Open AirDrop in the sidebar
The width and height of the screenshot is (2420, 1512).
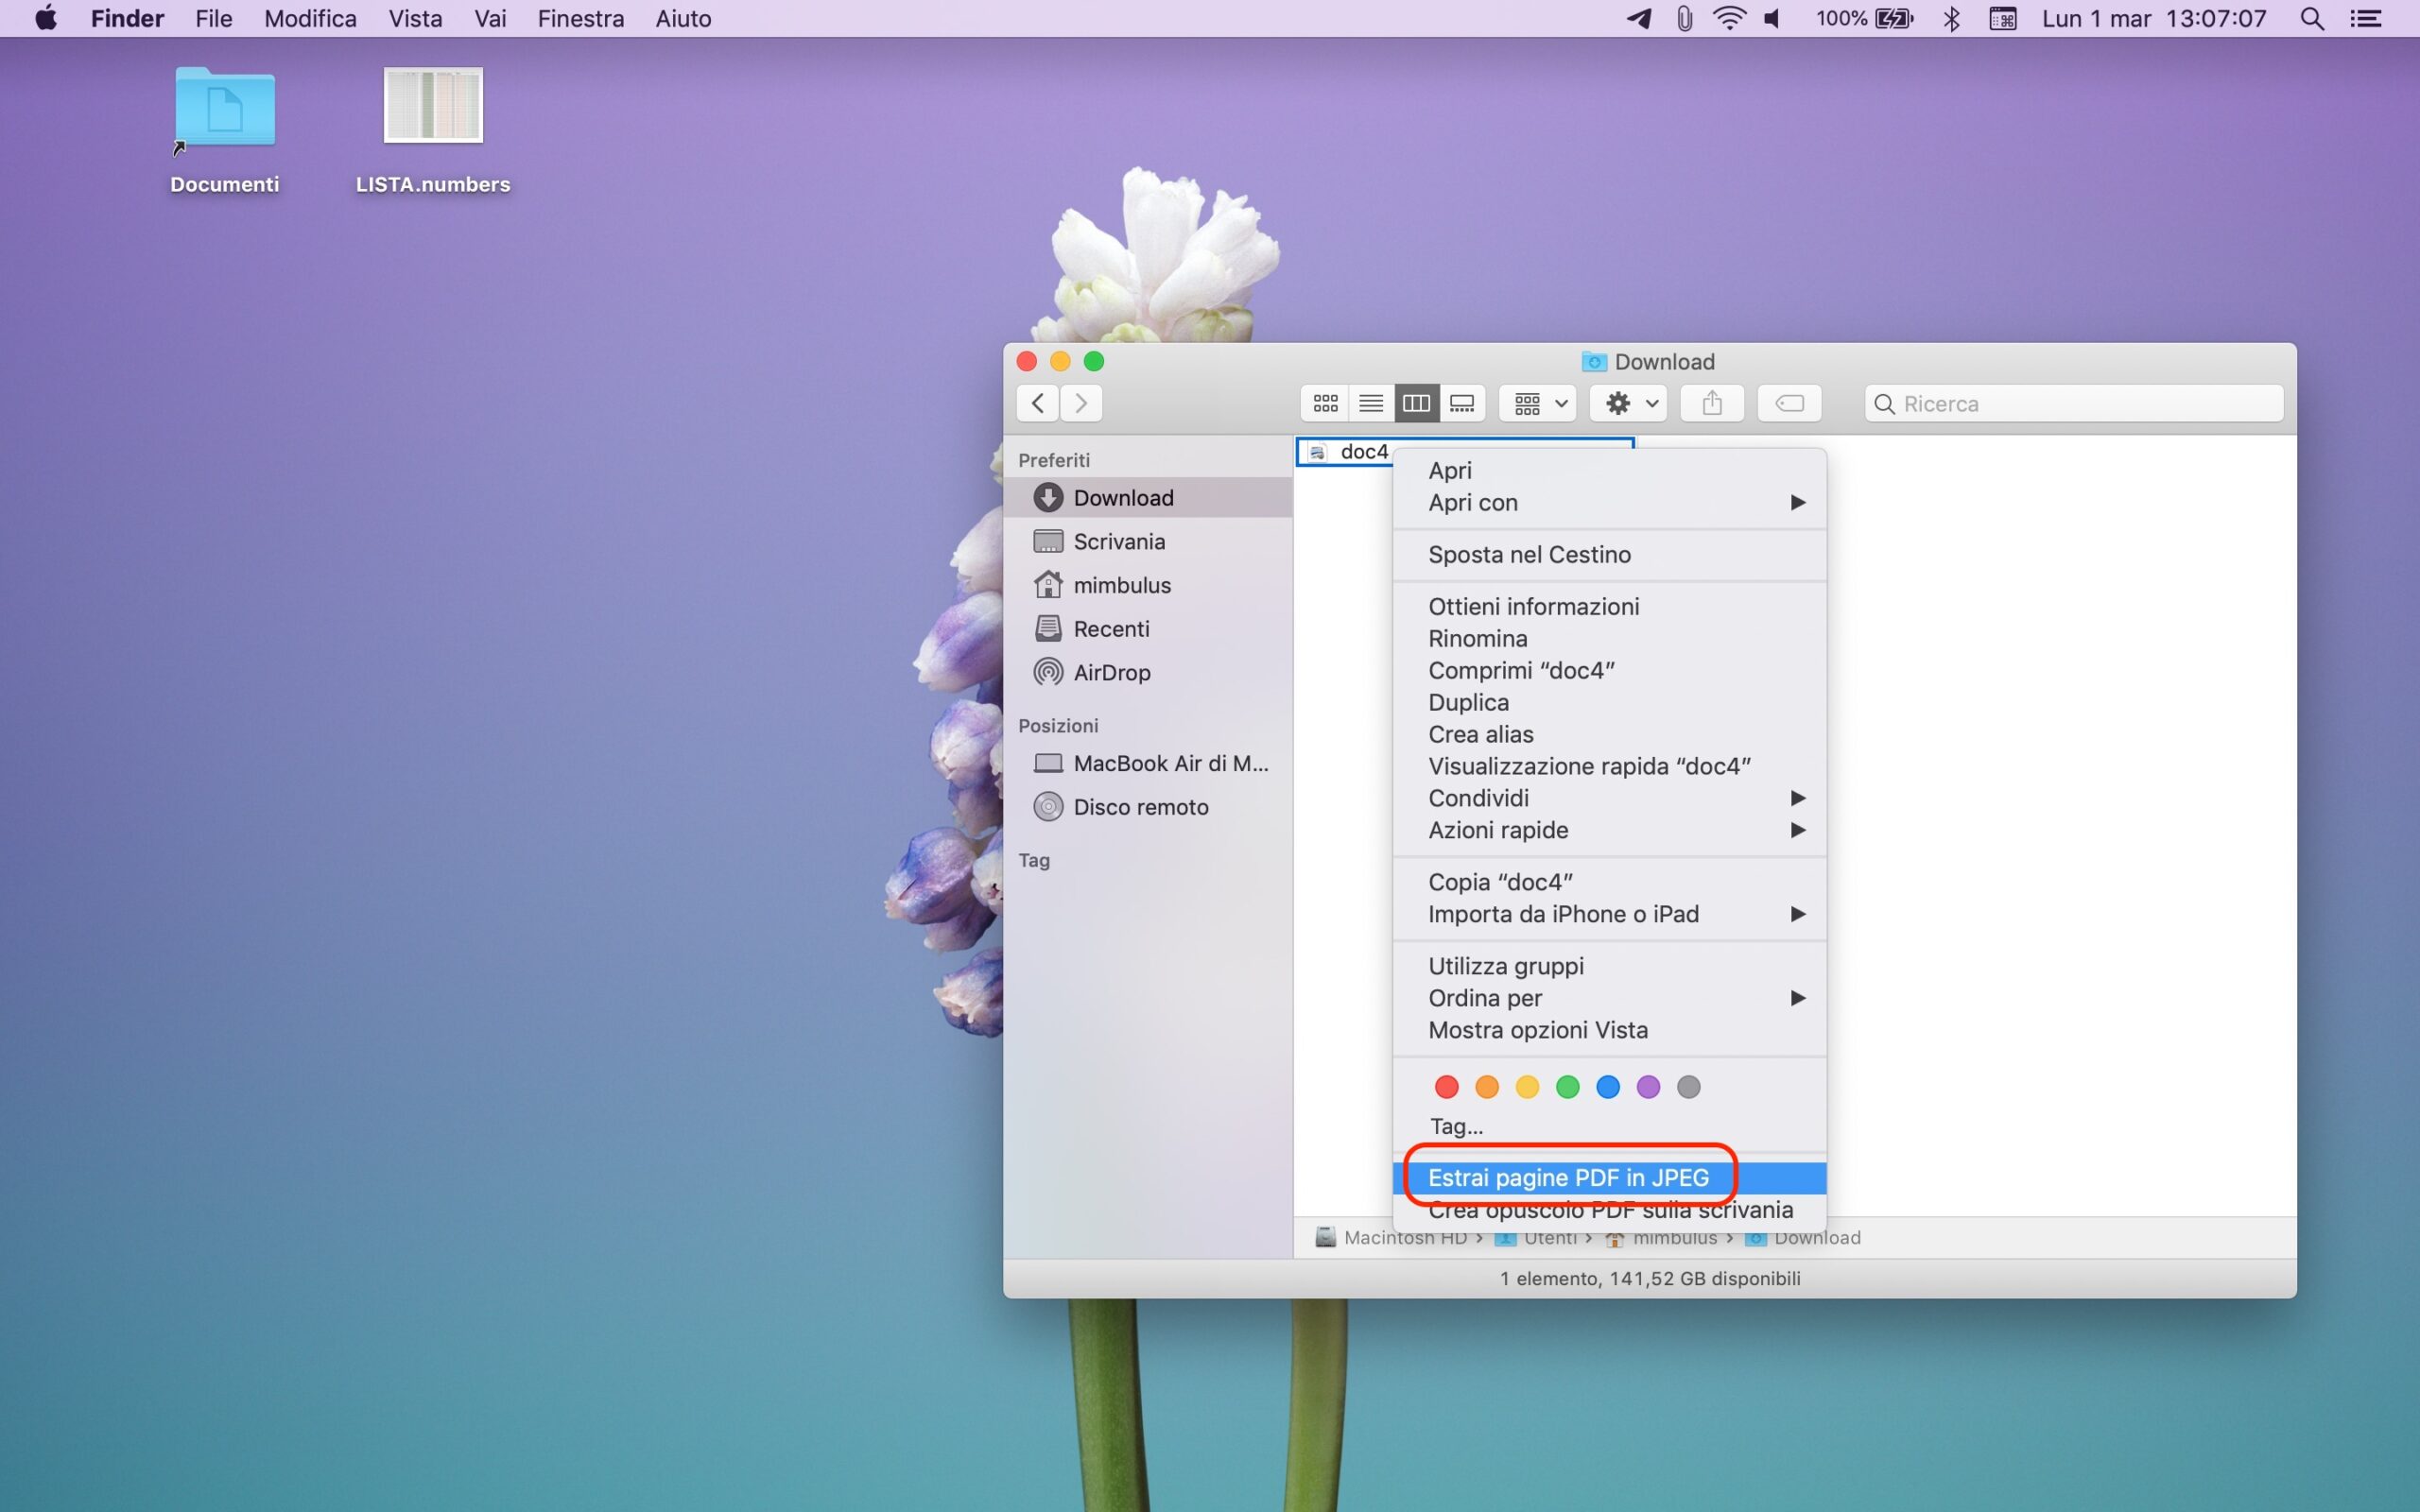point(1111,673)
